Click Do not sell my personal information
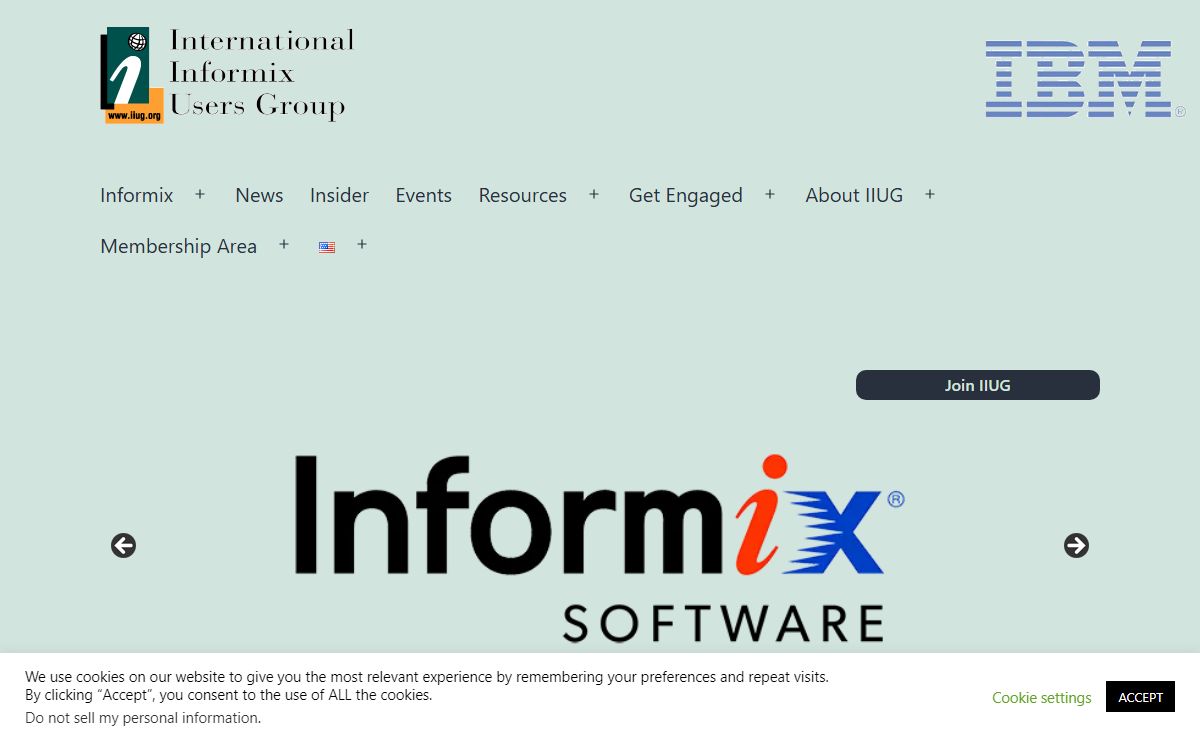Viewport: 1200px width, 740px height. [143, 718]
